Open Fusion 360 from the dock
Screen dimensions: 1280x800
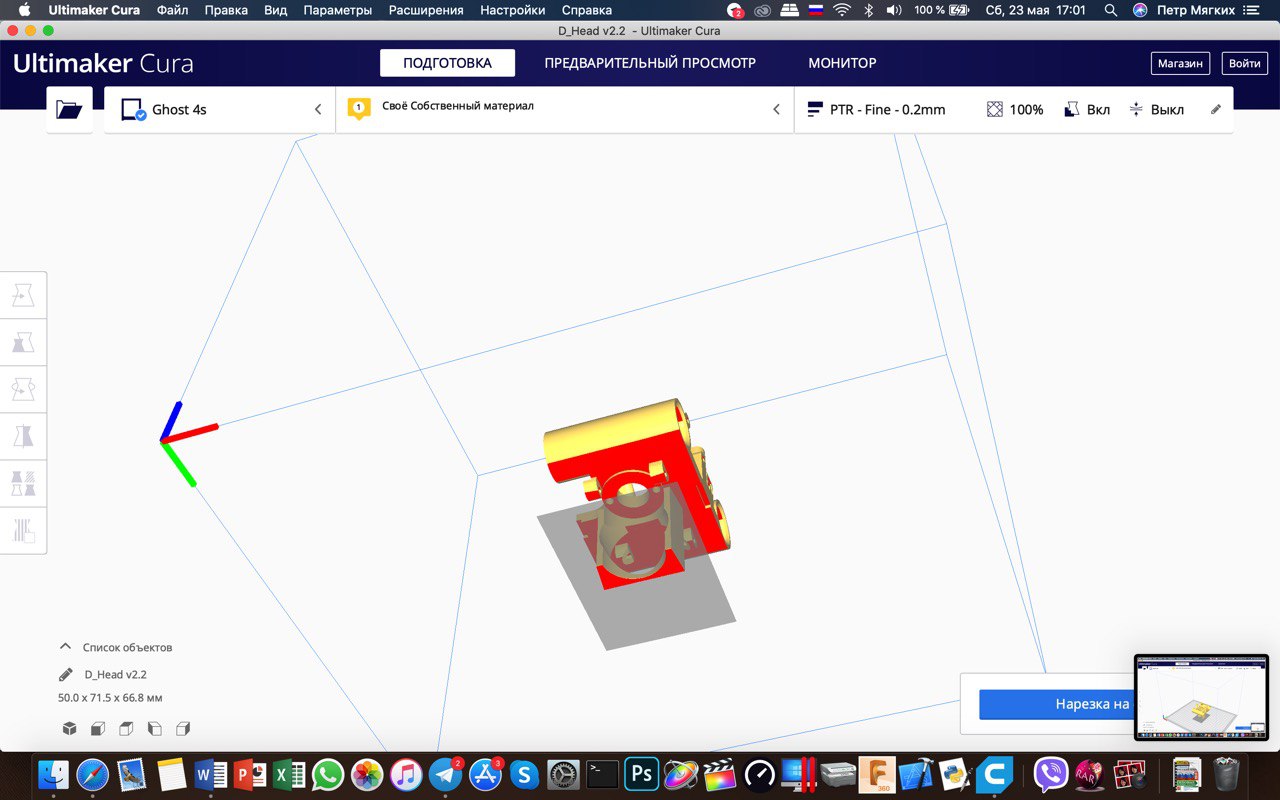click(877, 774)
